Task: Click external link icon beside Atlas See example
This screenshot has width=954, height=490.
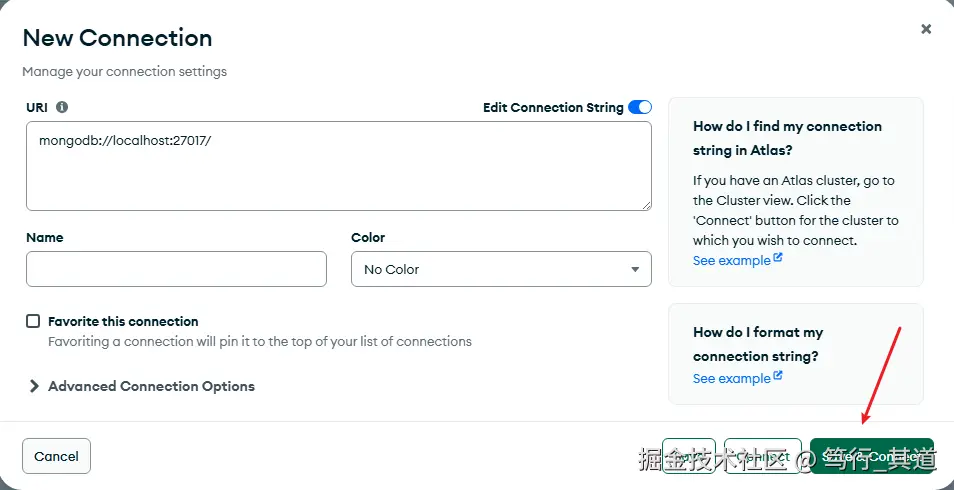Action: [778, 259]
